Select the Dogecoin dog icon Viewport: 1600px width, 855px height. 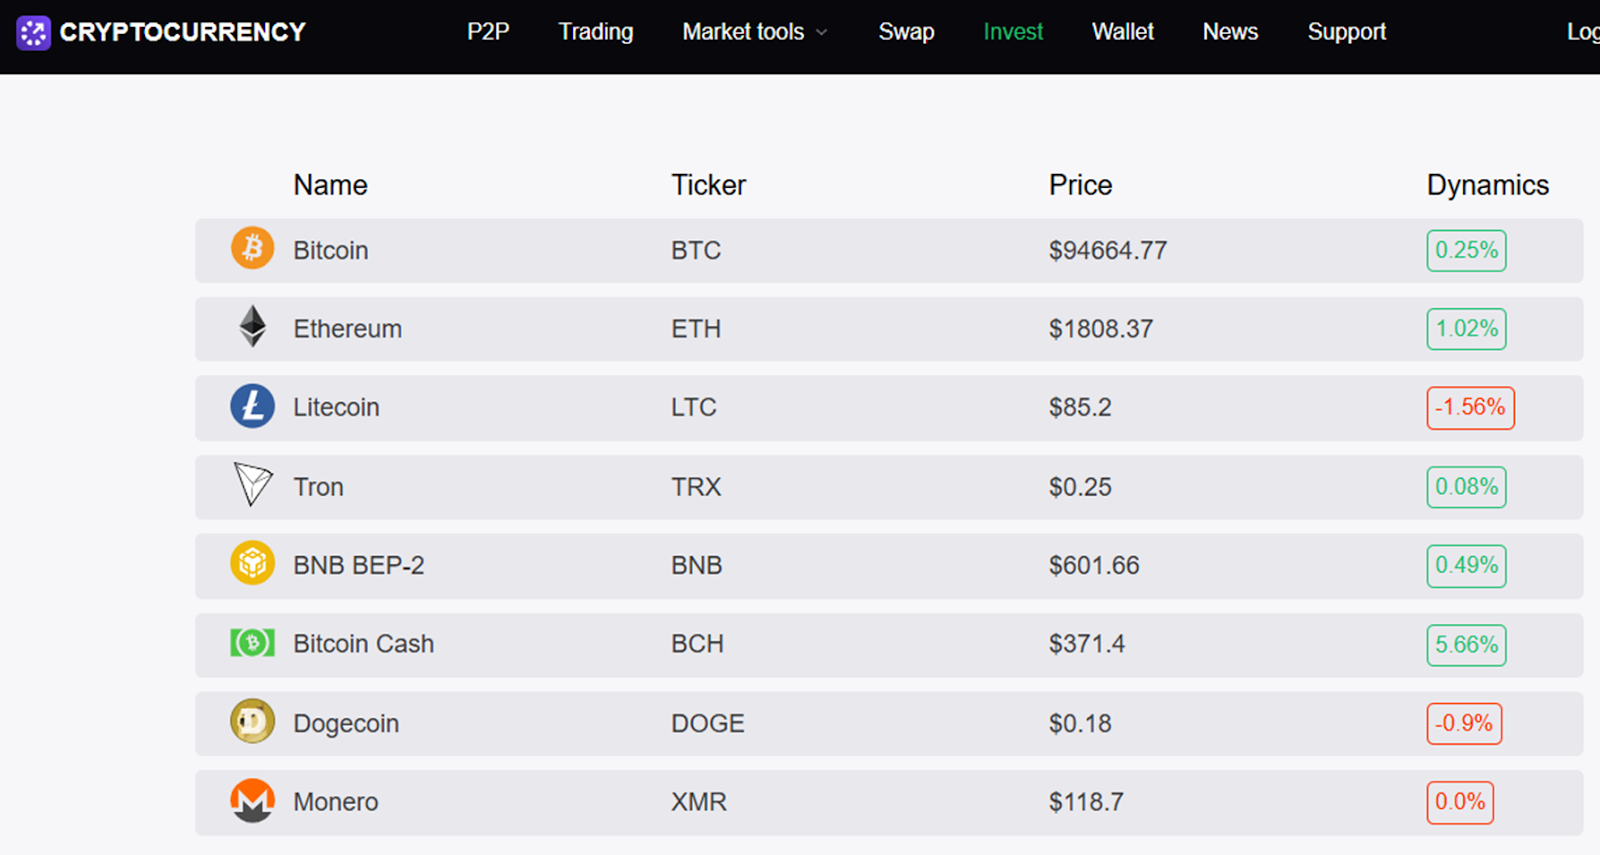[x=252, y=721]
